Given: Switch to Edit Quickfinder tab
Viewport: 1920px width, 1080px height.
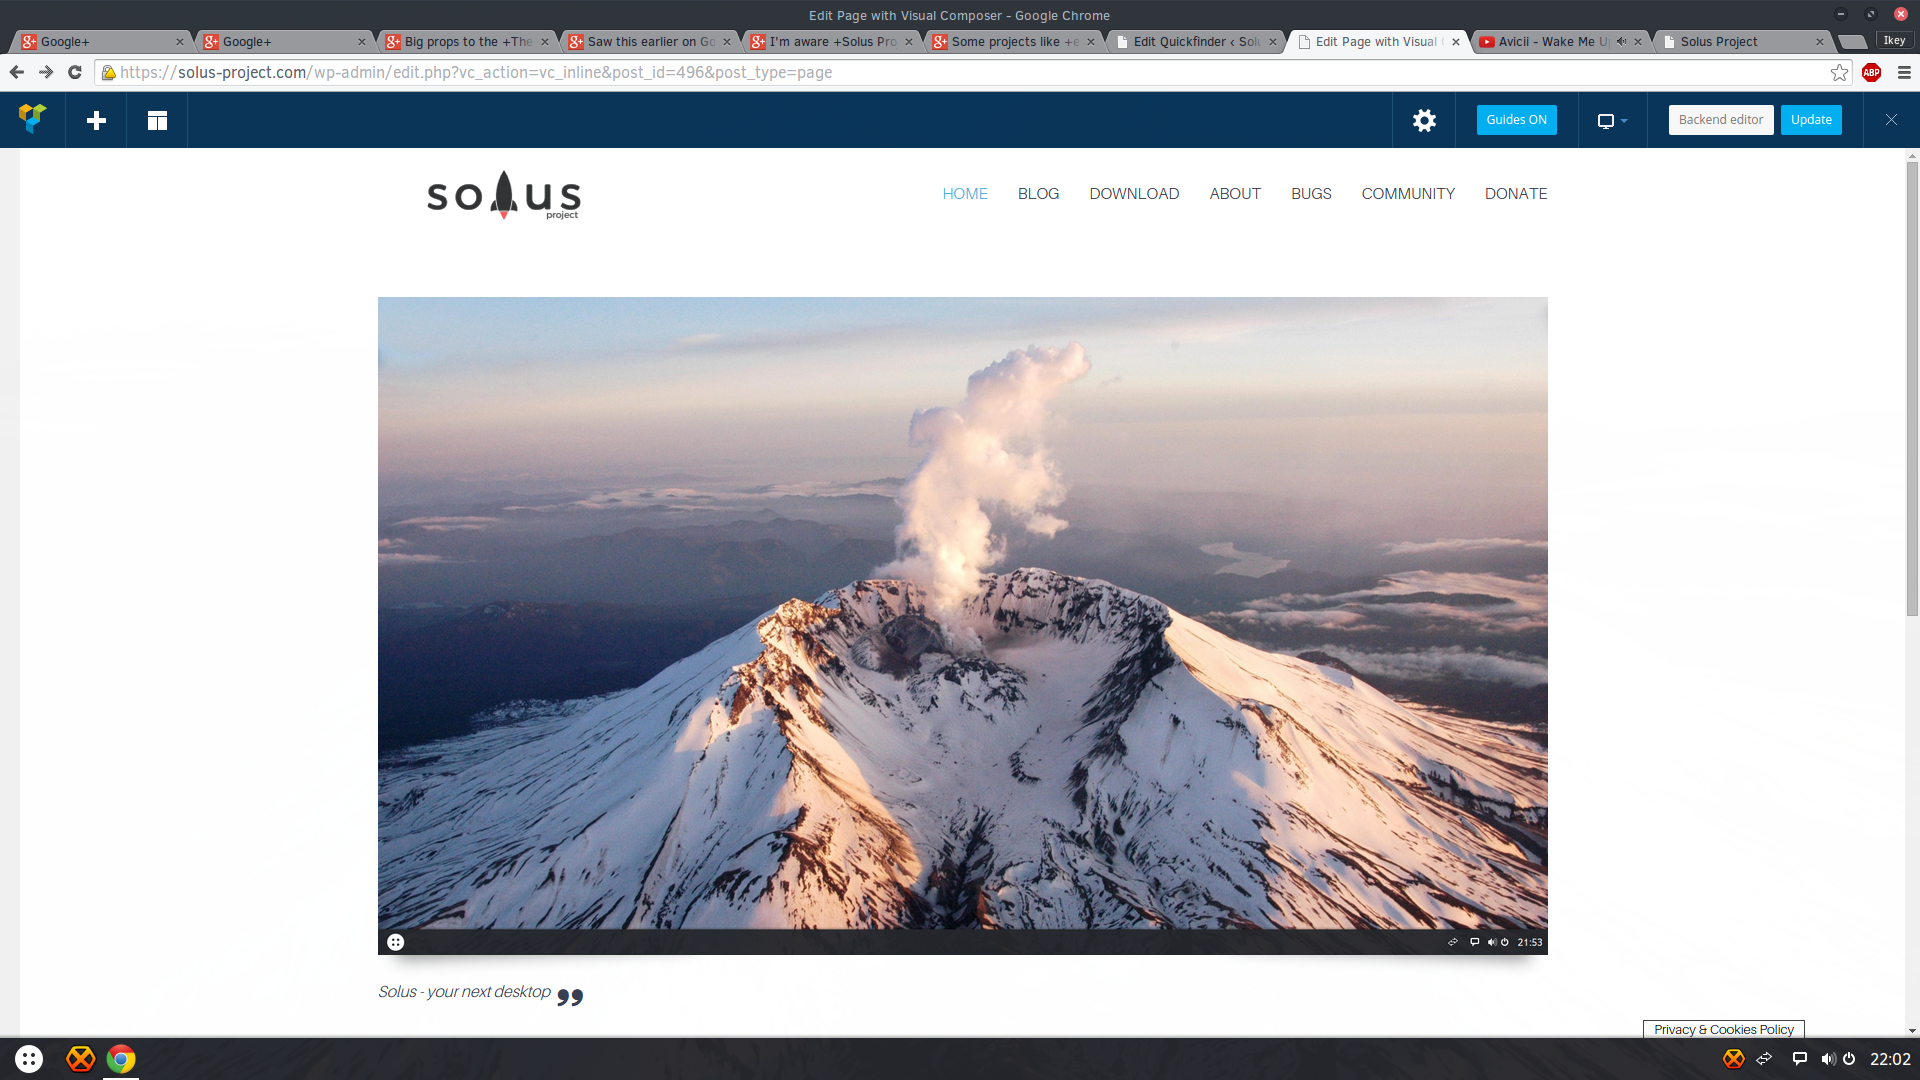Looking at the screenshot, I should [x=1196, y=41].
